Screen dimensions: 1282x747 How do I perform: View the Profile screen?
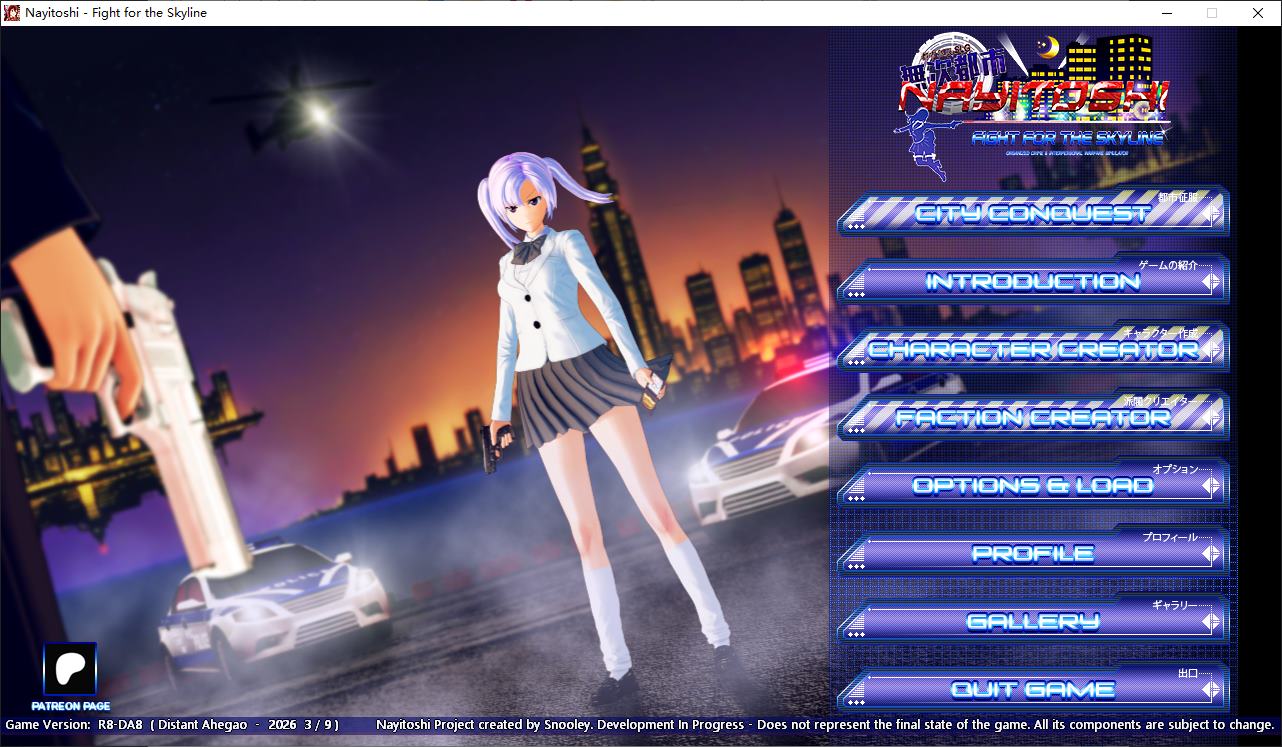tap(1032, 553)
